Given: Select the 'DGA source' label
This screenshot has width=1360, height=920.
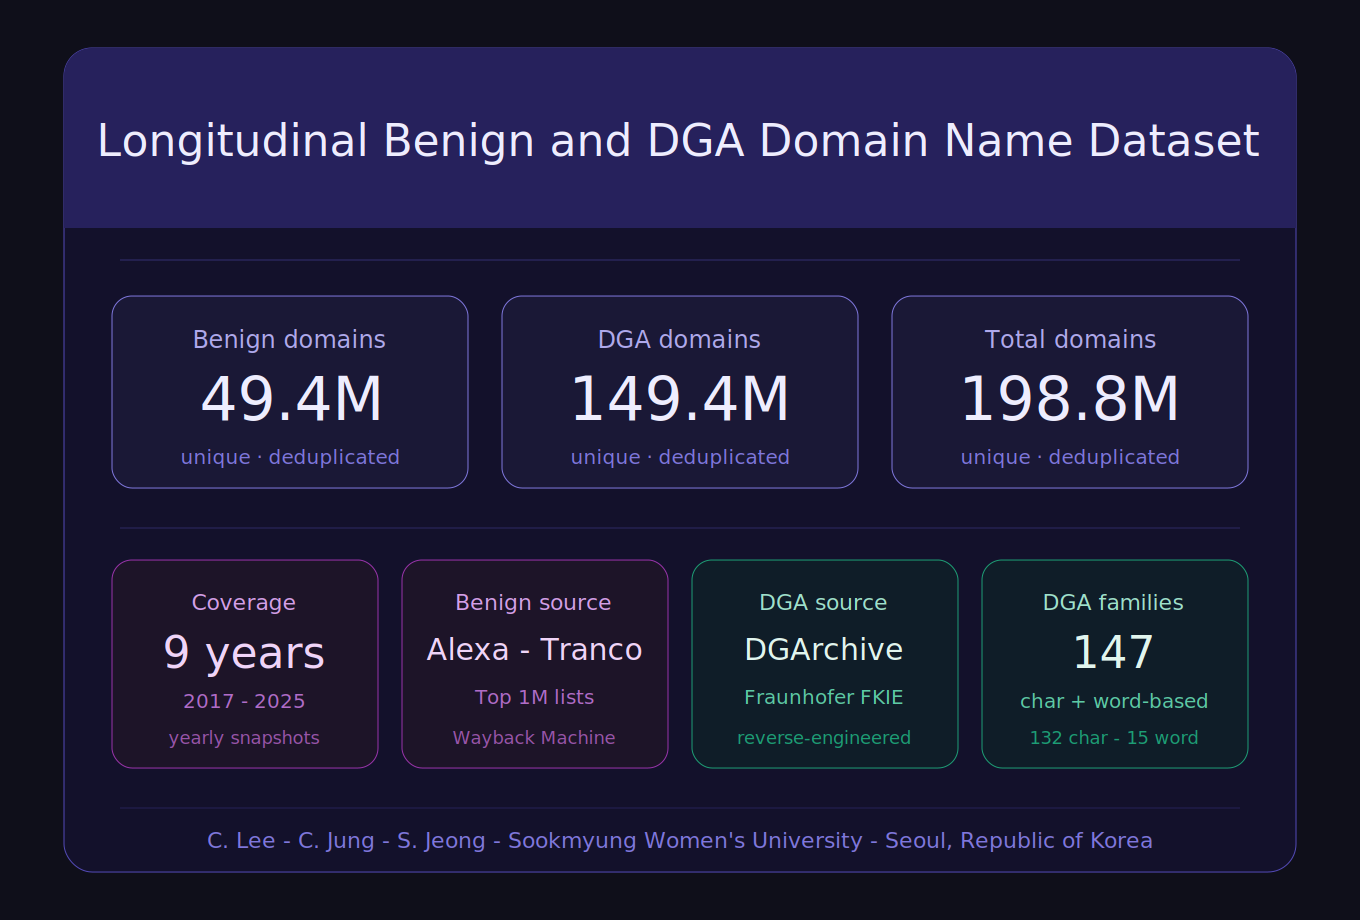Looking at the screenshot, I should coord(823,603).
